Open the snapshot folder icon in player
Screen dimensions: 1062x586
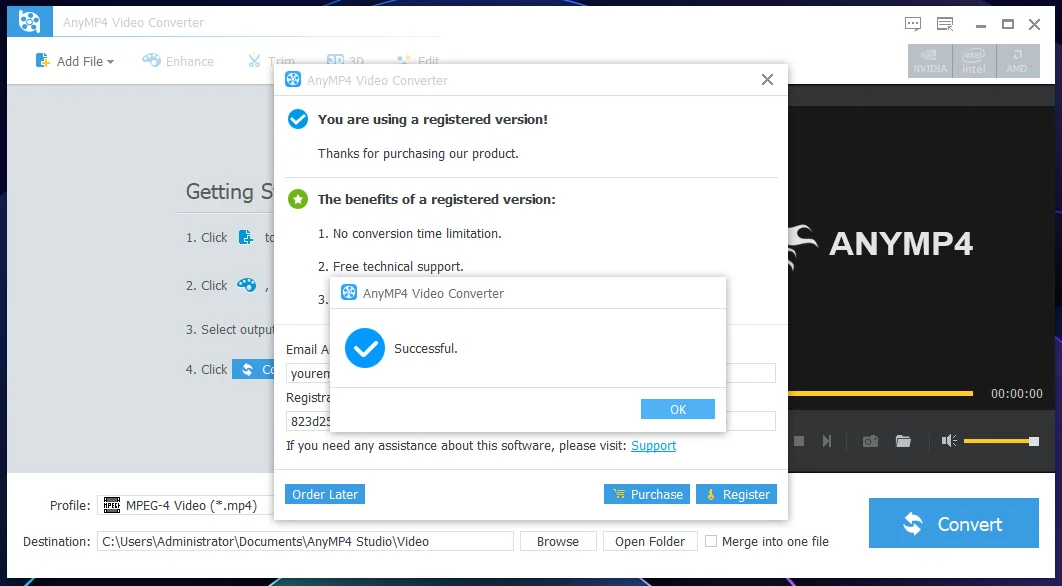tap(904, 441)
